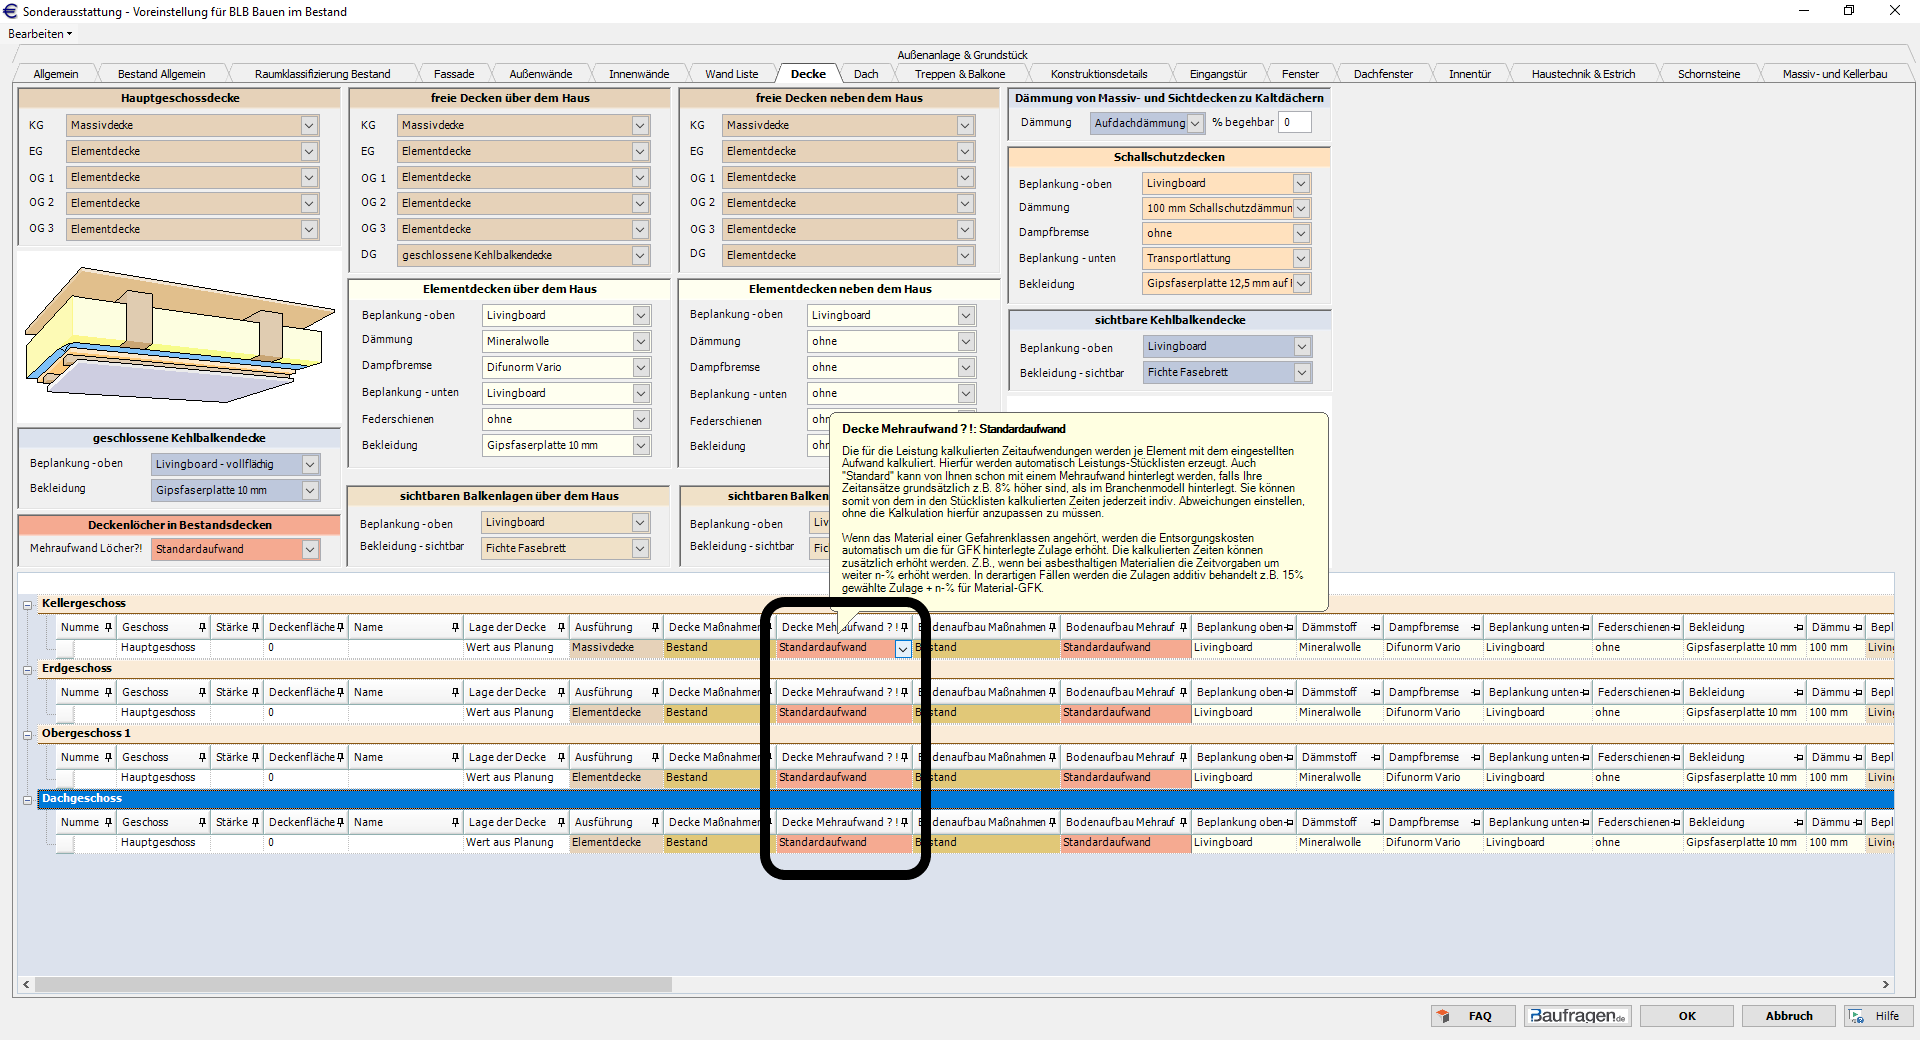Switch to the Dach tab

click(866, 74)
